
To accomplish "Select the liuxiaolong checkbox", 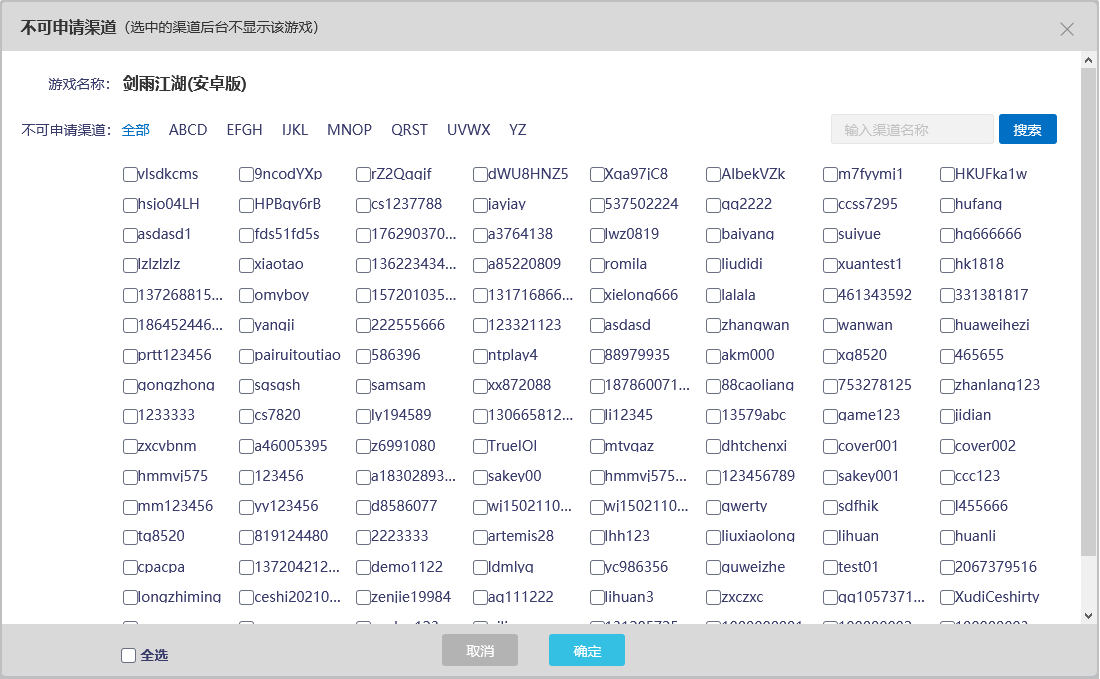I will (x=713, y=537).
